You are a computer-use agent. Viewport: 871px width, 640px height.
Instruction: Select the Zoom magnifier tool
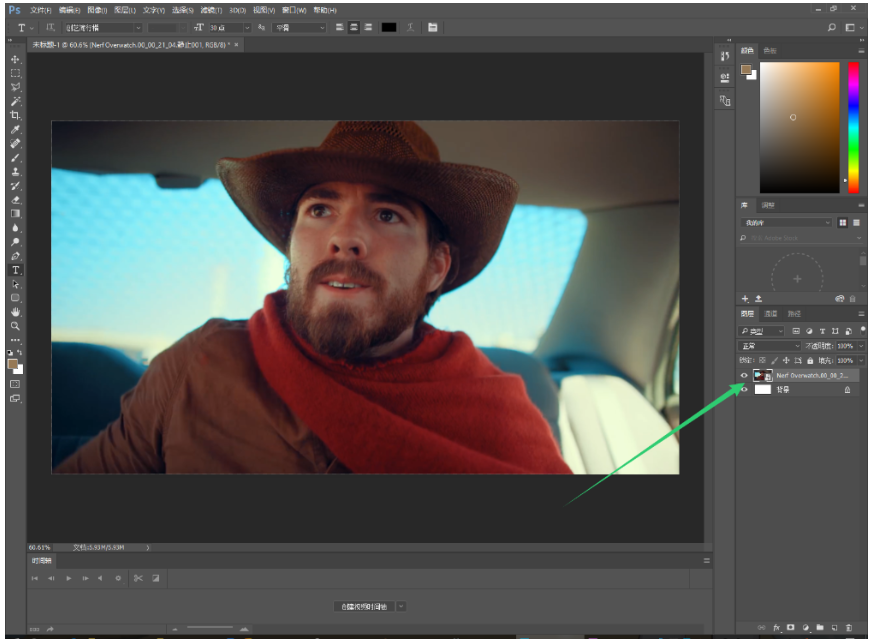point(15,326)
